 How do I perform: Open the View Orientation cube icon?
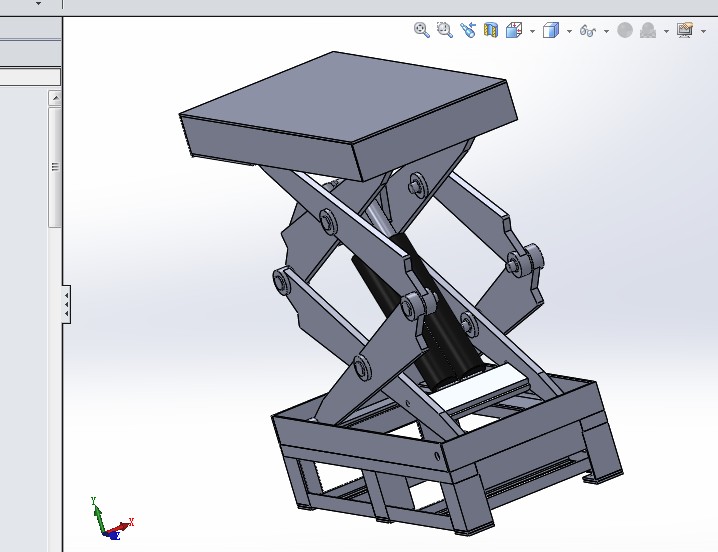514,30
